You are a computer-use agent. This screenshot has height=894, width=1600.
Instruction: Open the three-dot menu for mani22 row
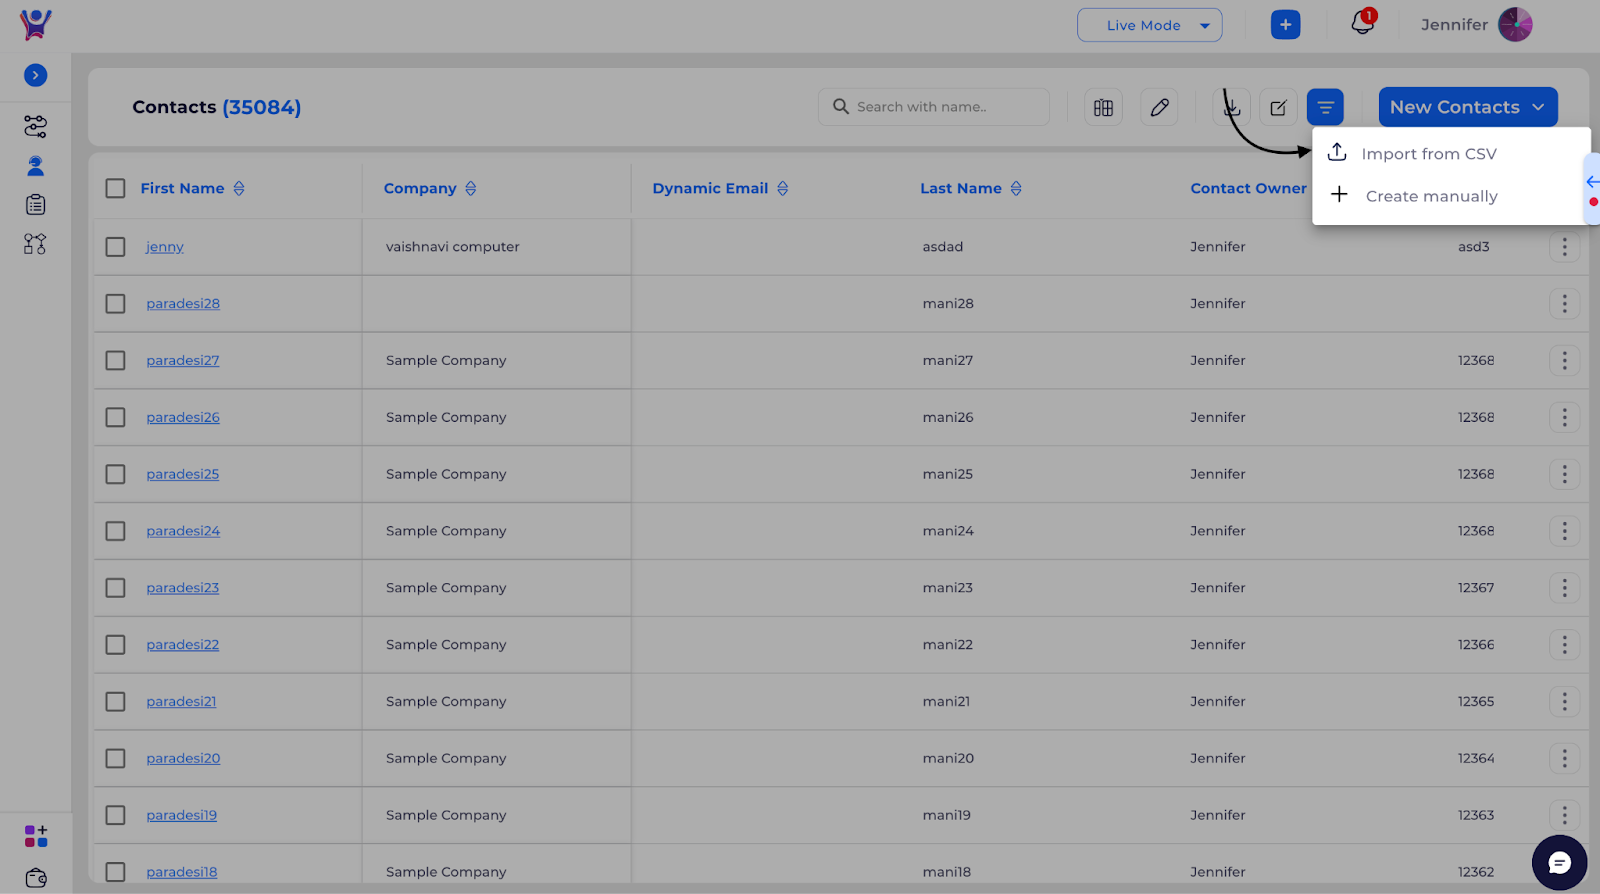point(1564,645)
